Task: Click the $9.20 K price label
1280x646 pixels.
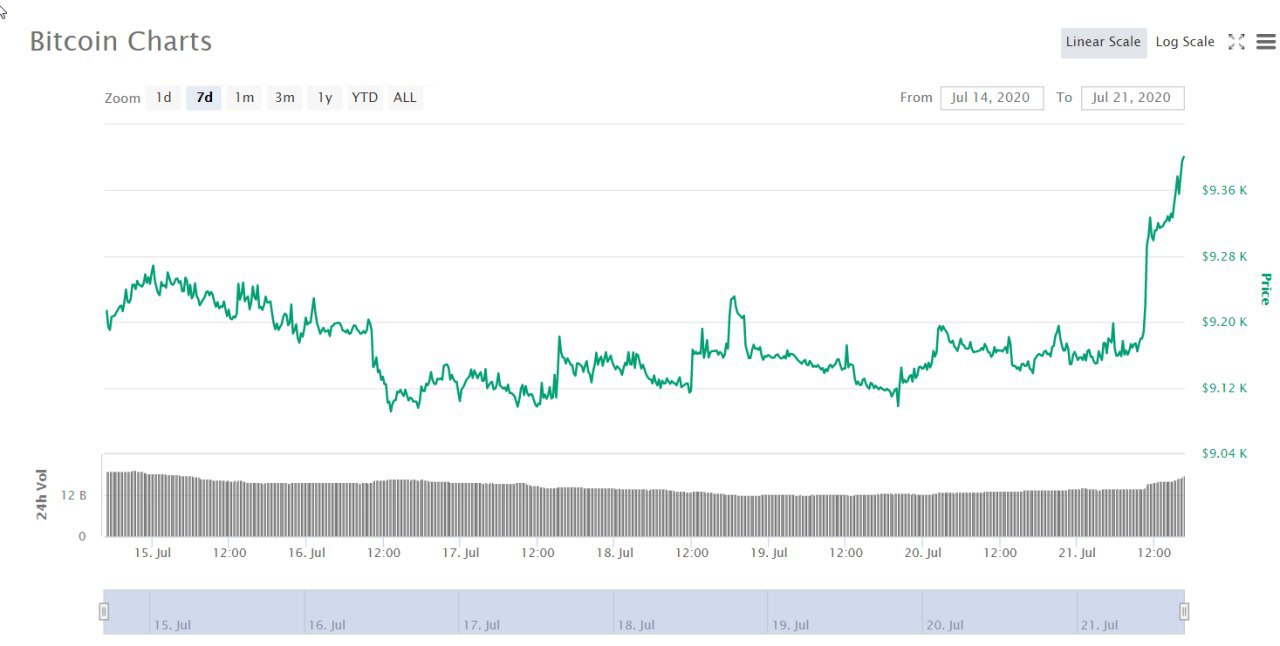Action: click(1224, 322)
